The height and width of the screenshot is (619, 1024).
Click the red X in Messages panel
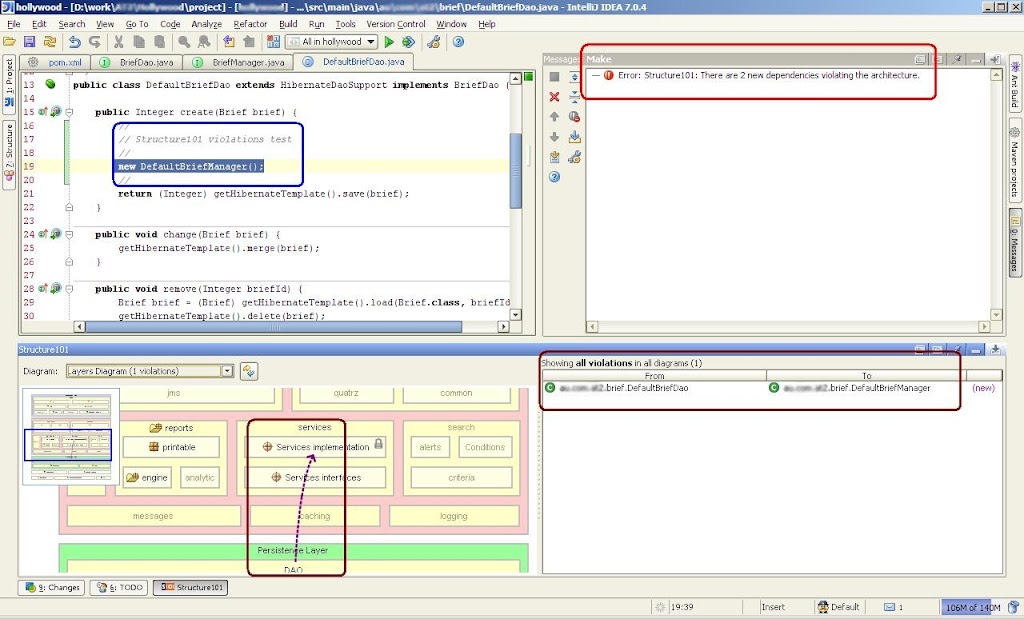[554, 96]
